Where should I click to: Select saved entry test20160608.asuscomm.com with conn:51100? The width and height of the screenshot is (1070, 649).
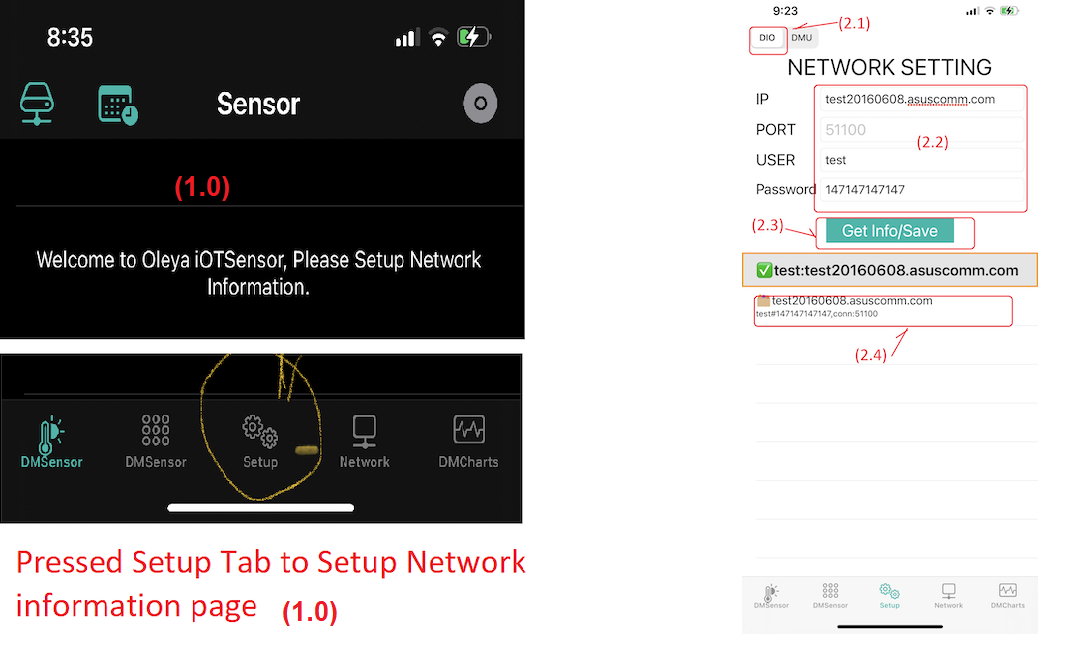[883, 306]
